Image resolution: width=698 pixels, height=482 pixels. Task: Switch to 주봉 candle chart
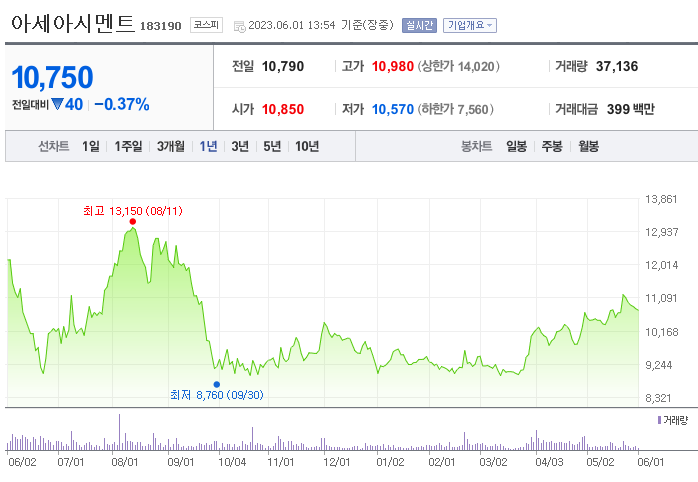coord(552,146)
